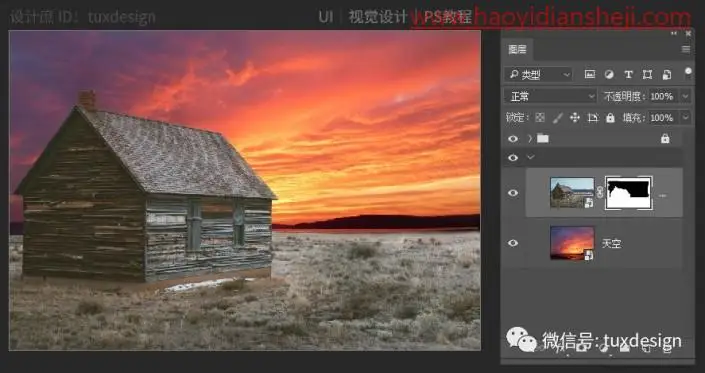Select the 图层 panel tab

pyautogui.click(x=517, y=49)
